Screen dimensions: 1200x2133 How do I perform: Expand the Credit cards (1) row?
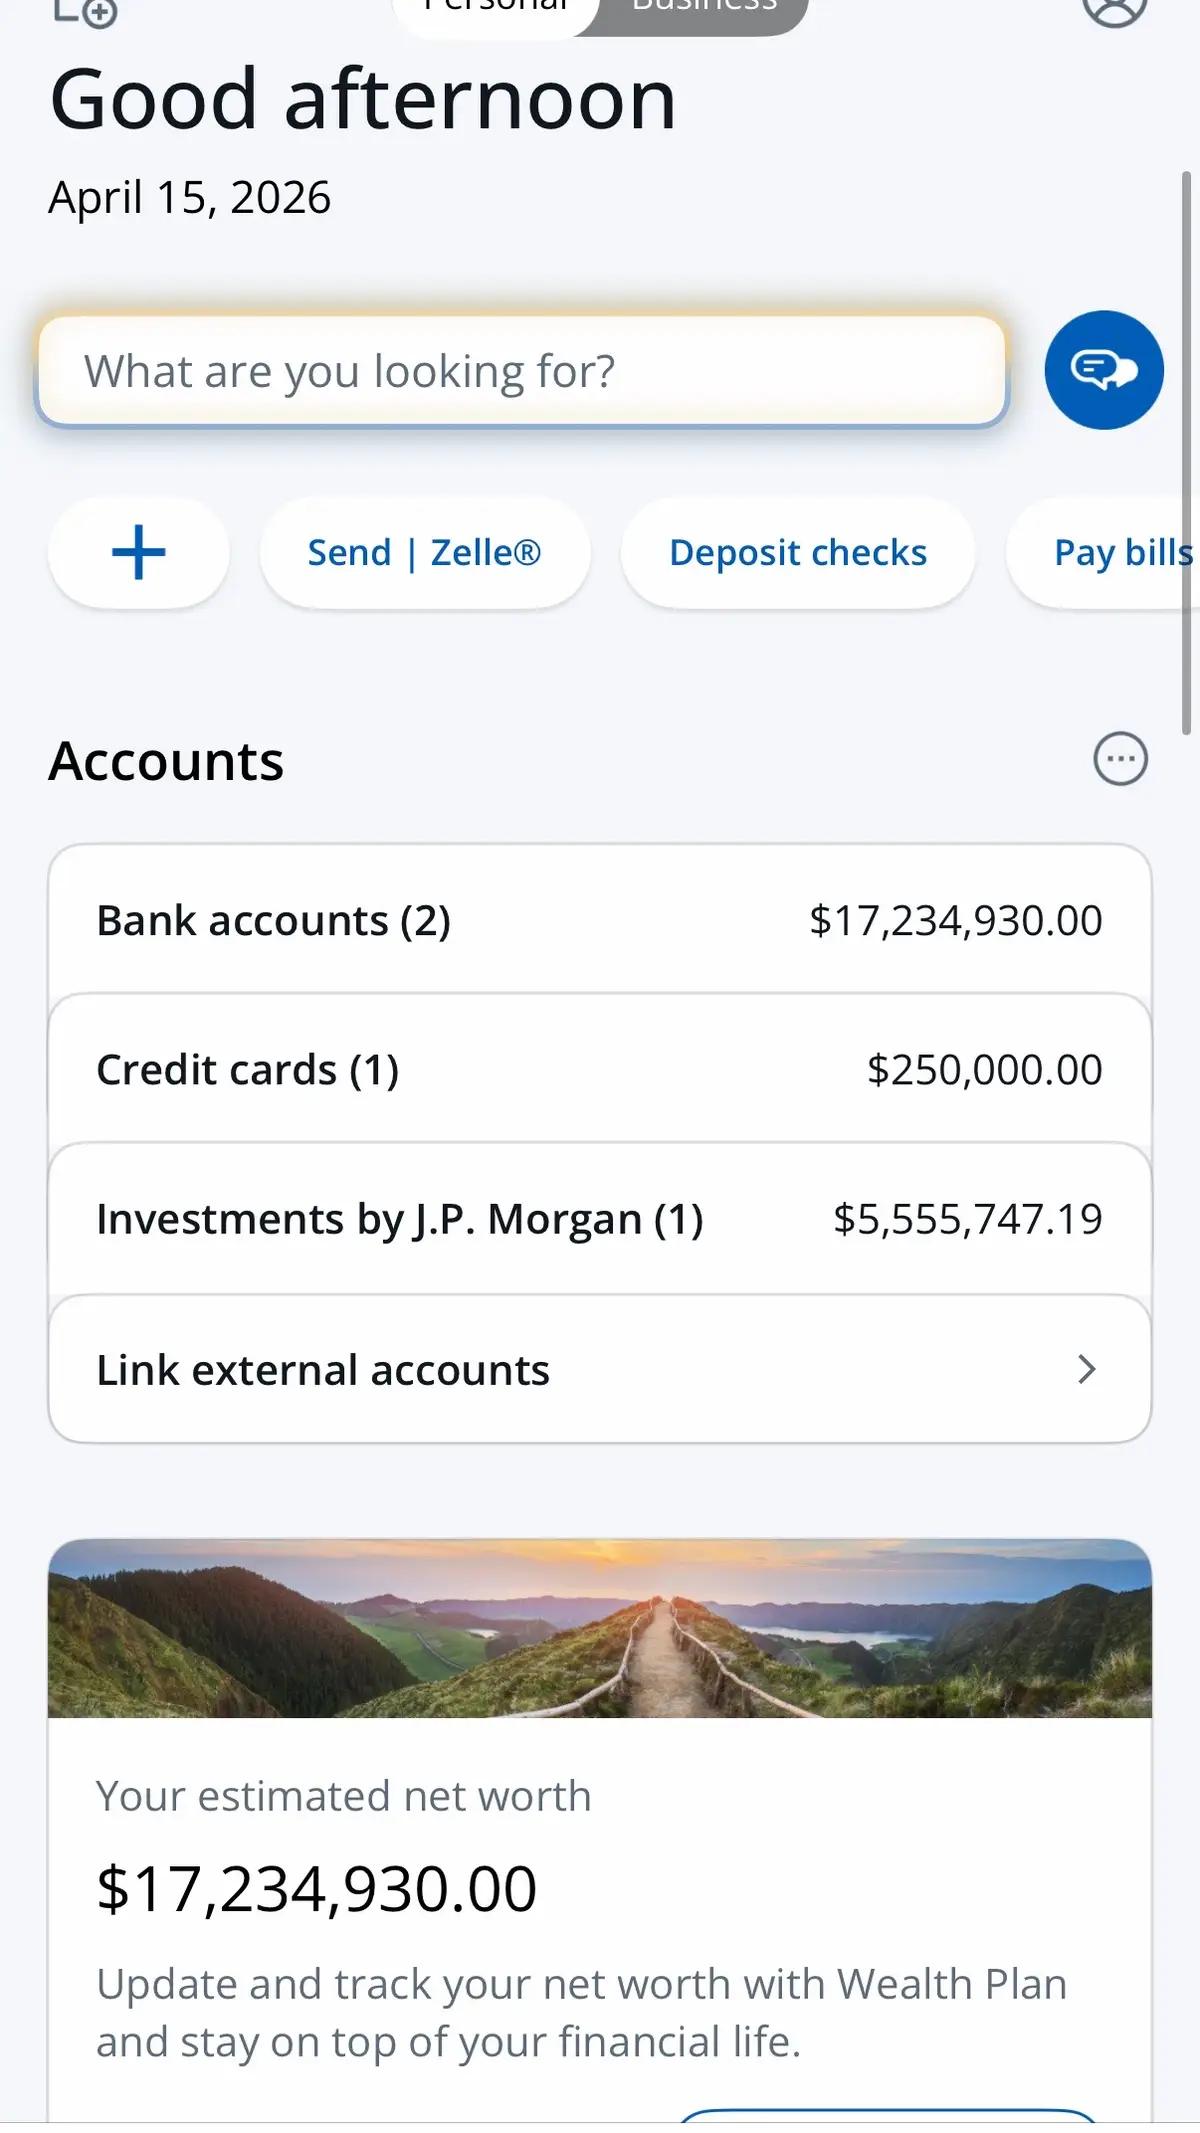tap(600, 1069)
